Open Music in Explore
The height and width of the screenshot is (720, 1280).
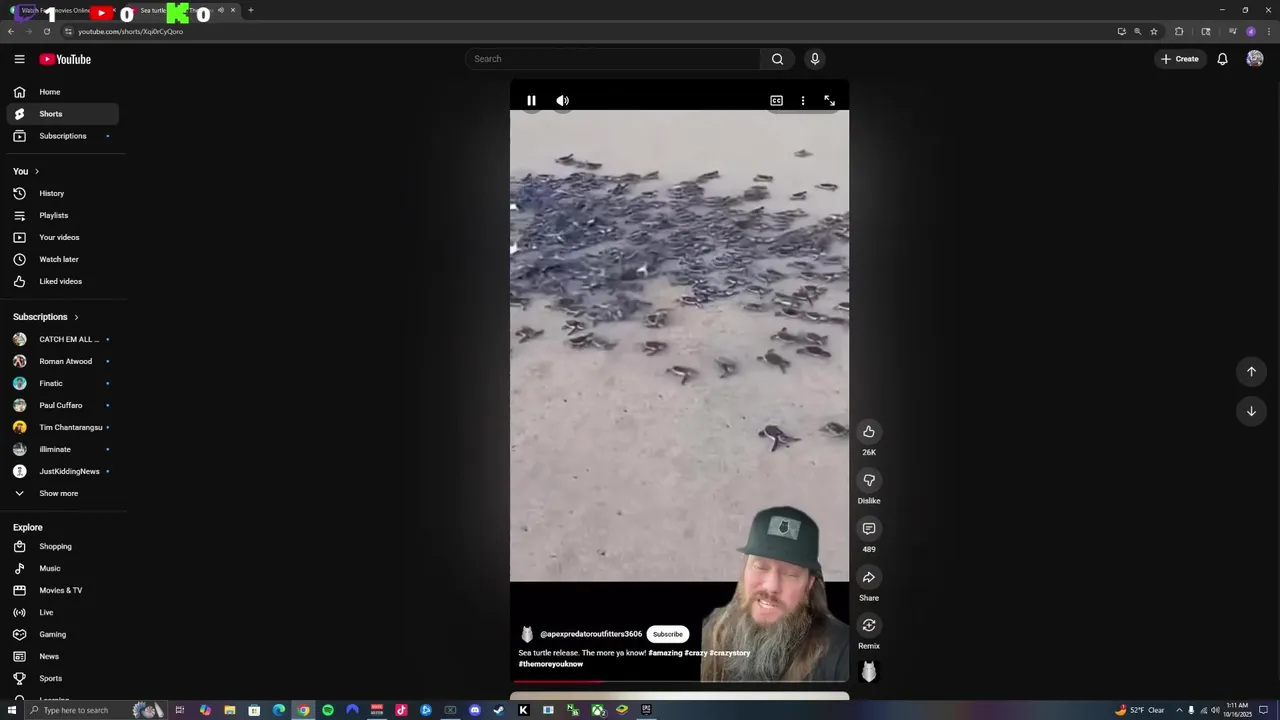click(x=63, y=568)
